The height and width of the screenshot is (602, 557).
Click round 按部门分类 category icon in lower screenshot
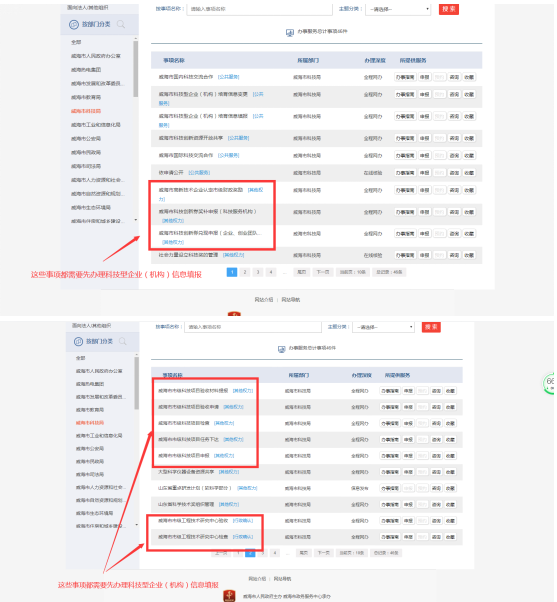(78, 341)
